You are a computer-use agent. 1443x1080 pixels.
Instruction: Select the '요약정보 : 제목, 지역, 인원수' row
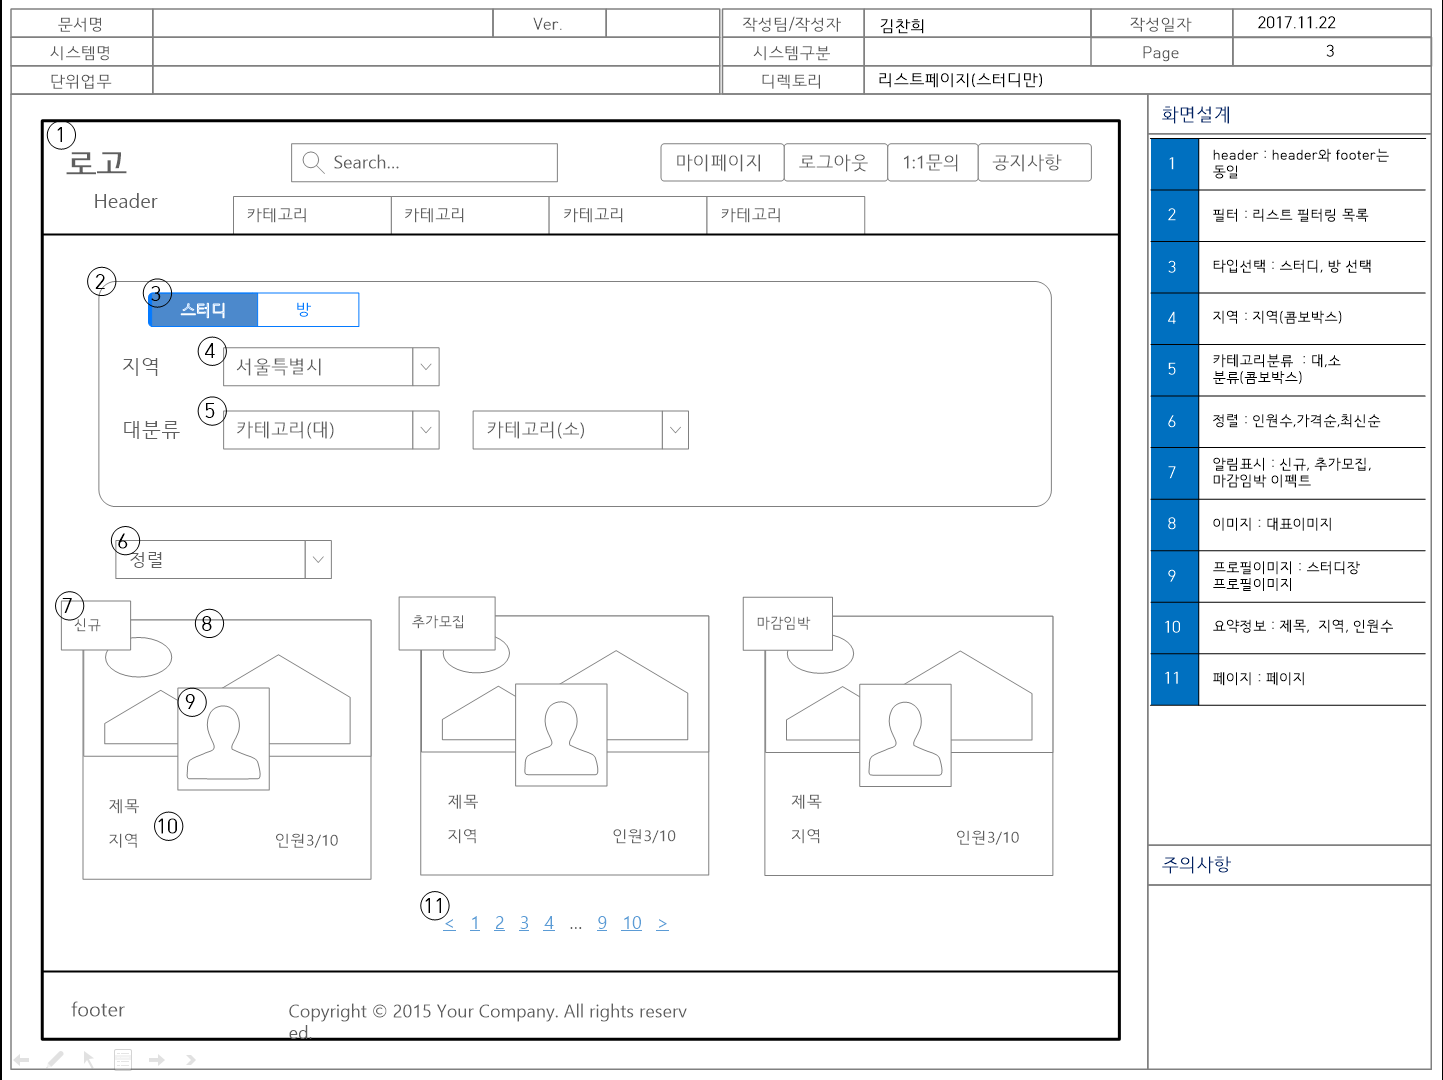coord(1288,627)
